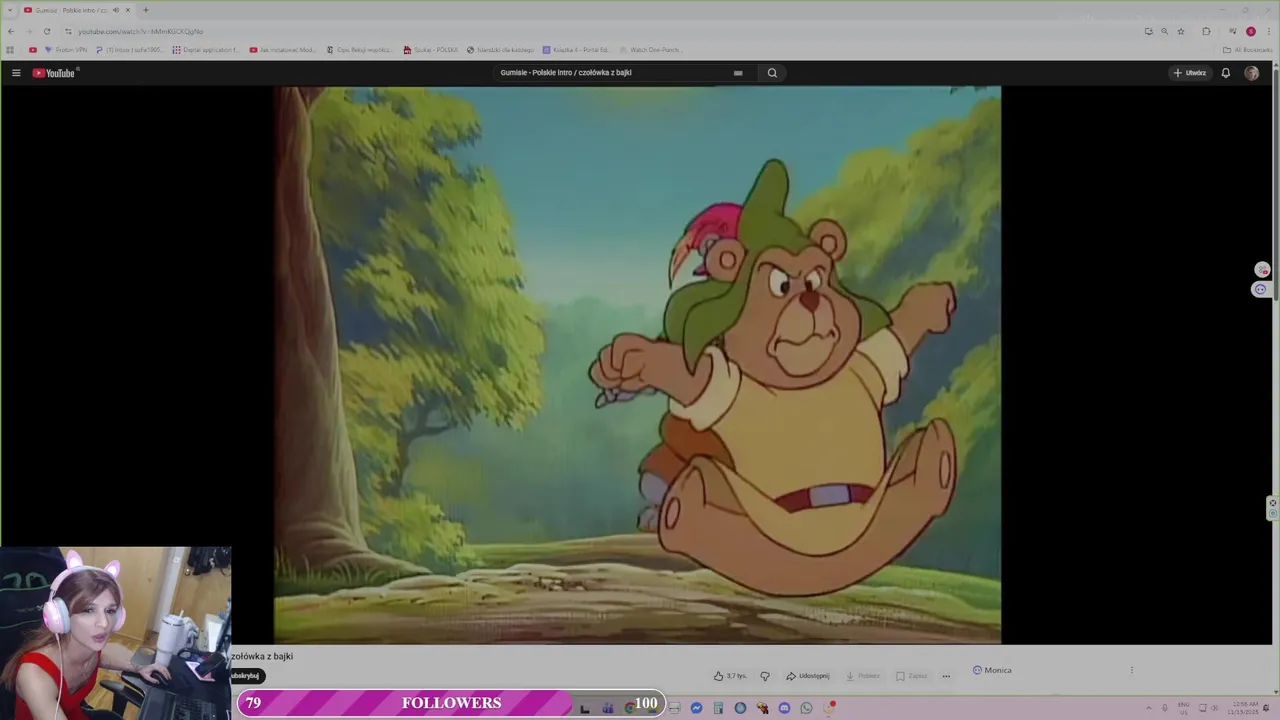Open the Calculator taskbar icon
1280x720 pixels.
[718, 708]
